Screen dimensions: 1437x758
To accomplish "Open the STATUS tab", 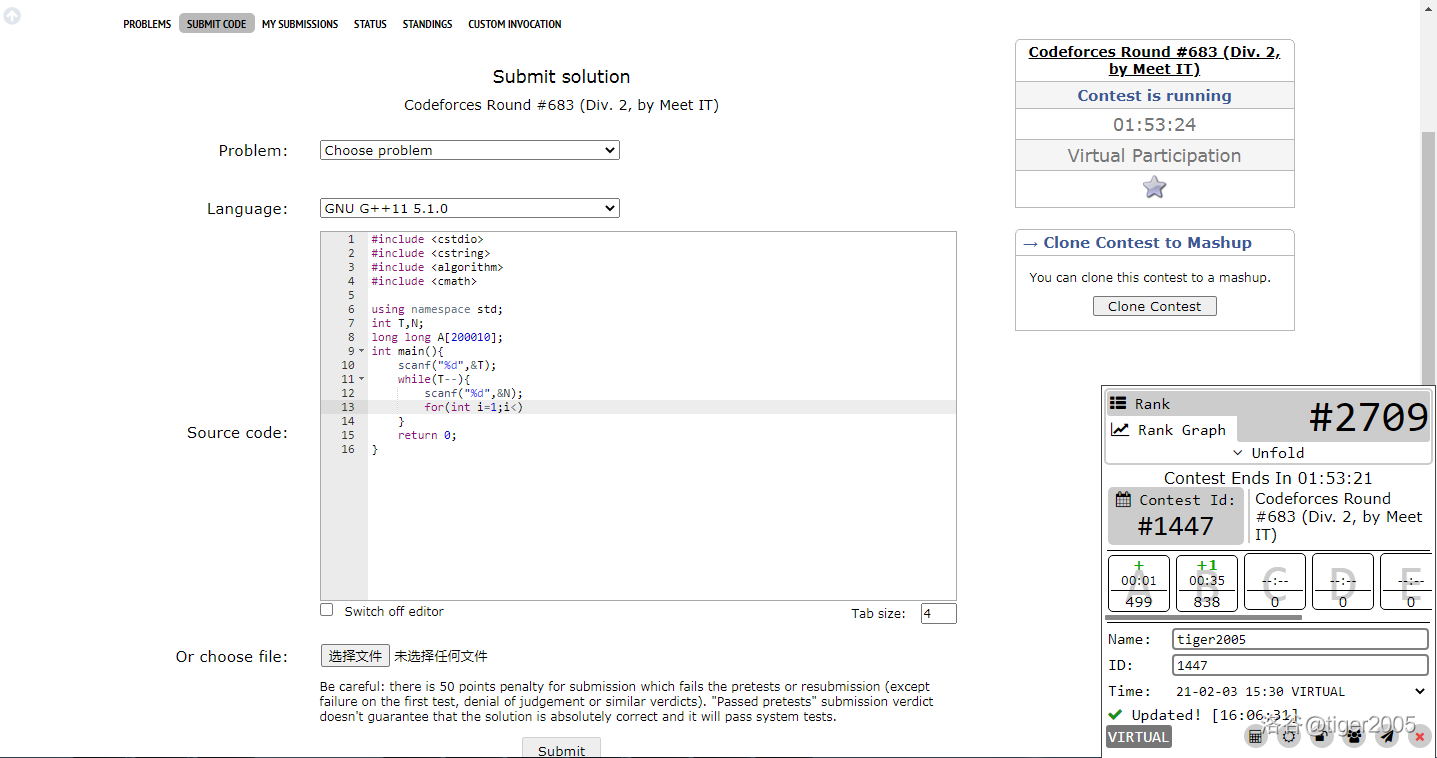I will pos(370,24).
